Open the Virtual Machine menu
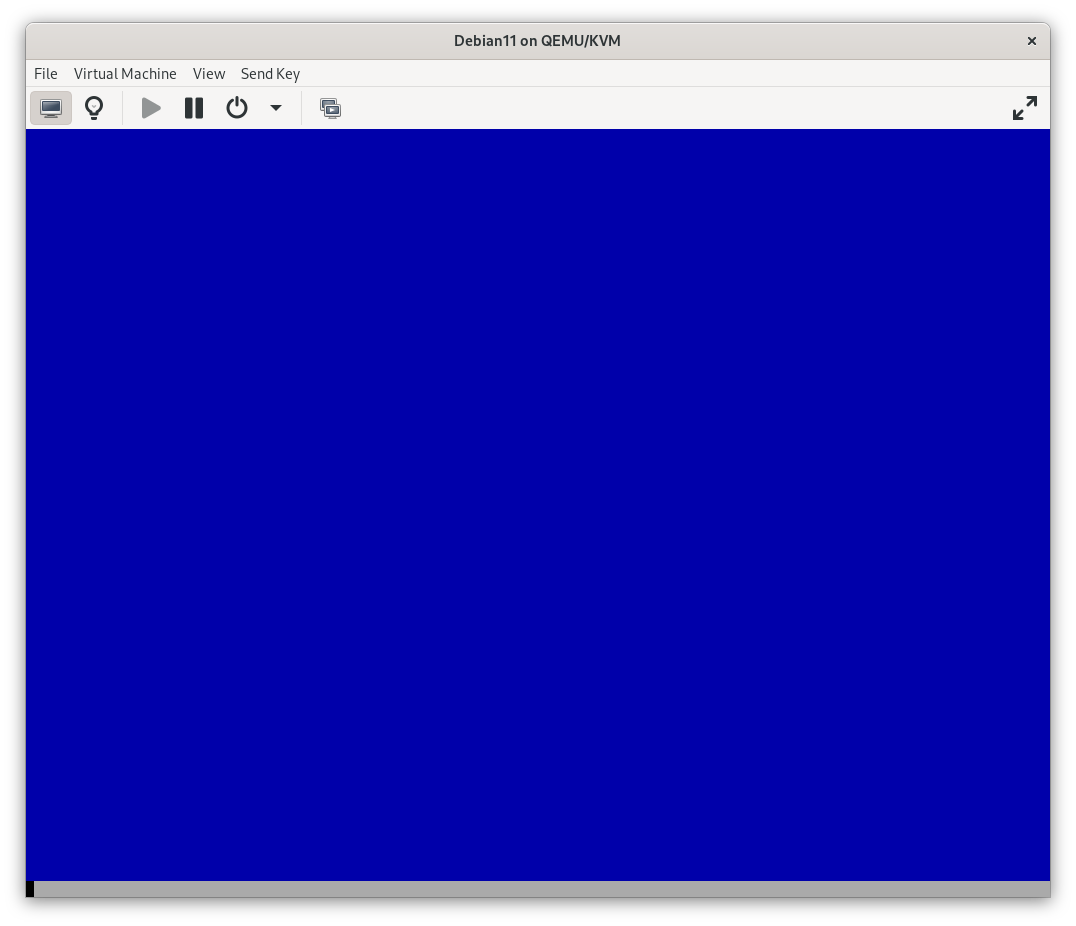This screenshot has width=1076, height=926. (x=125, y=73)
